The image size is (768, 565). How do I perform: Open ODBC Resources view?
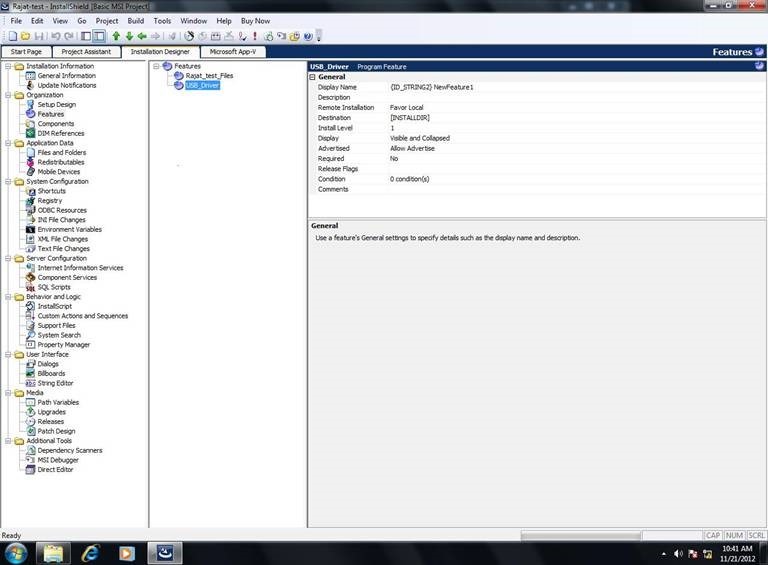62,210
